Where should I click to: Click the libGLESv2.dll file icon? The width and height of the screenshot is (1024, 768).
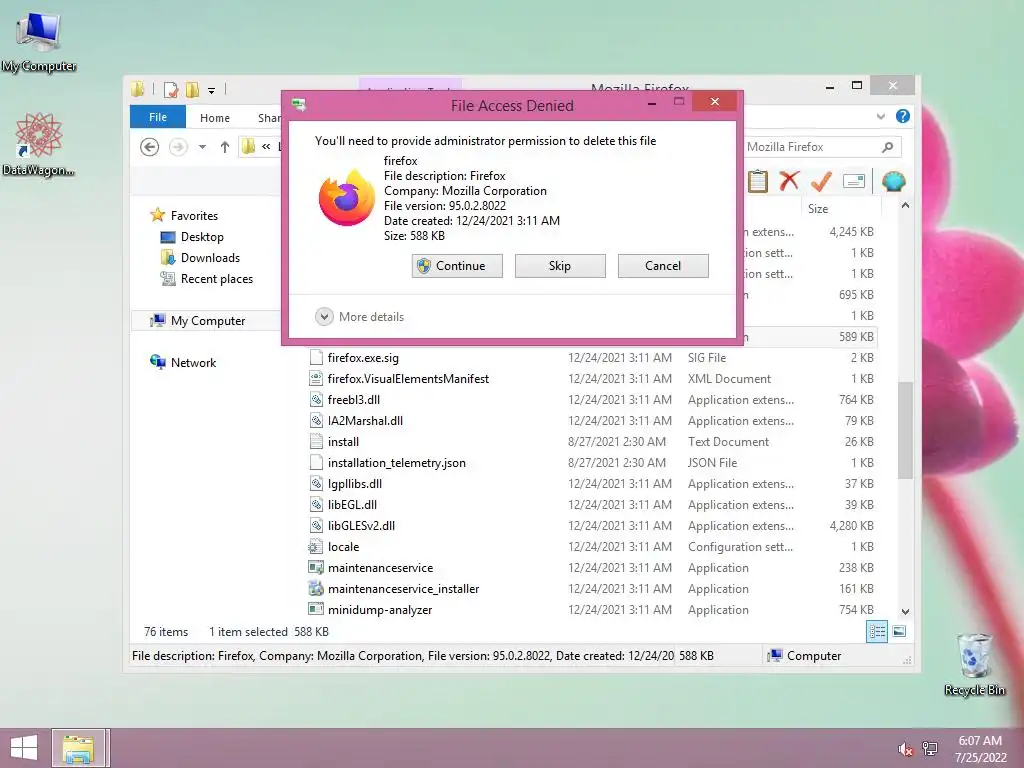tap(316, 526)
